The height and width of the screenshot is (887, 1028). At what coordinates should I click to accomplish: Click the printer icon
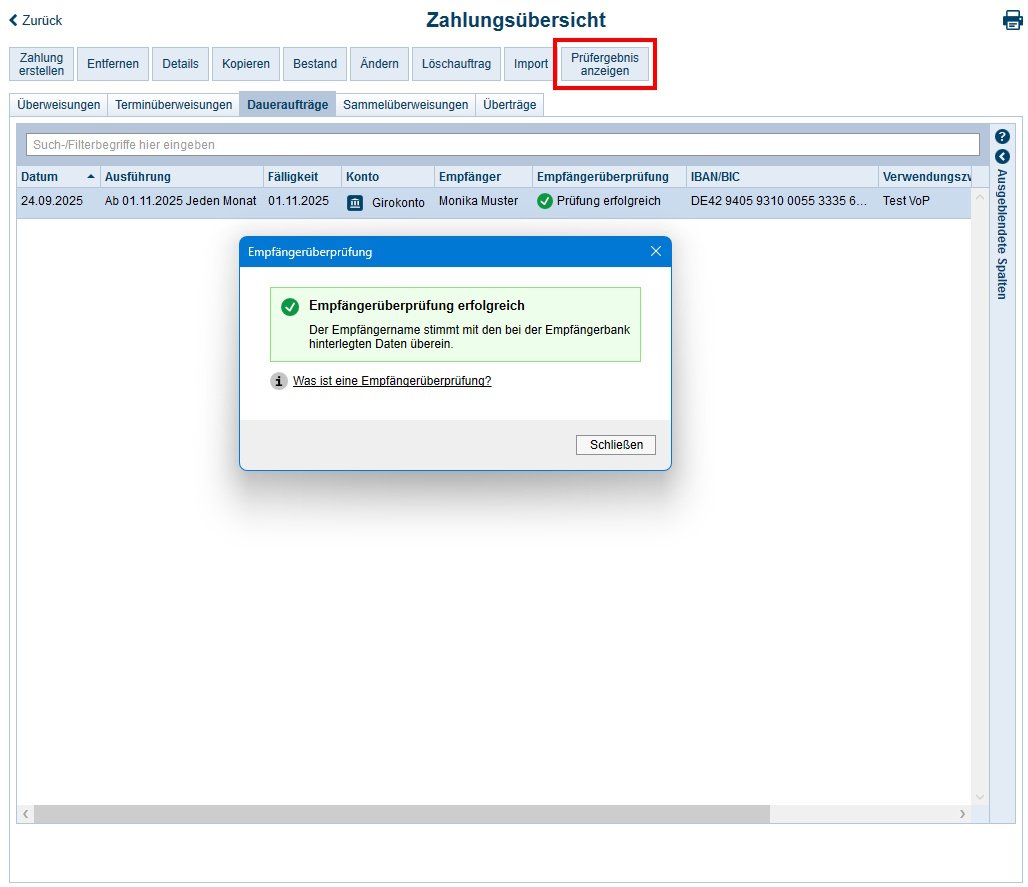tap(1012, 20)
